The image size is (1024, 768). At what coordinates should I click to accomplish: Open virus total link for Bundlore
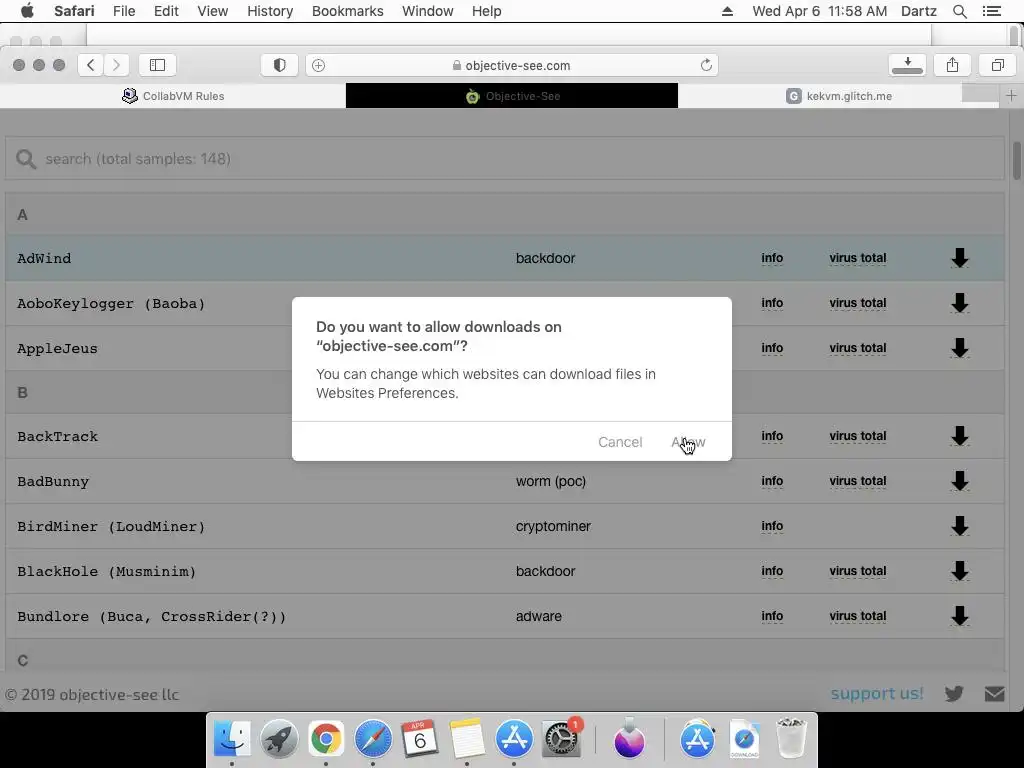pos(857,616)
